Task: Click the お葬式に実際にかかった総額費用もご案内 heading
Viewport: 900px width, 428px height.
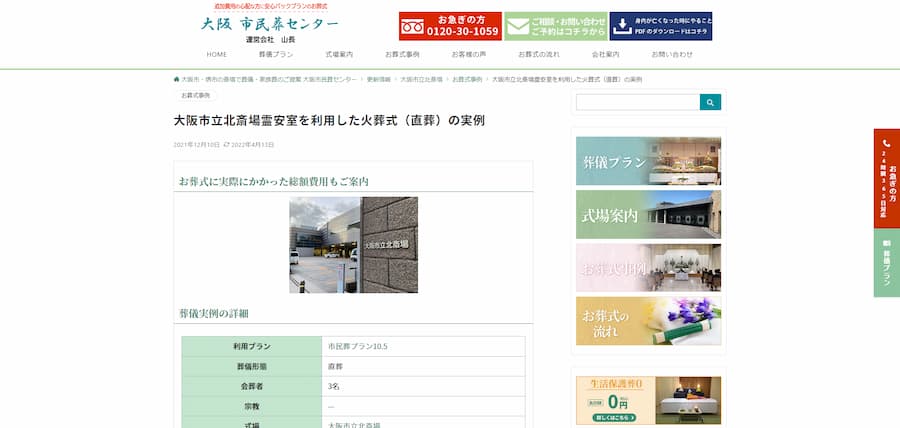Action: click(x=274, y=182)
